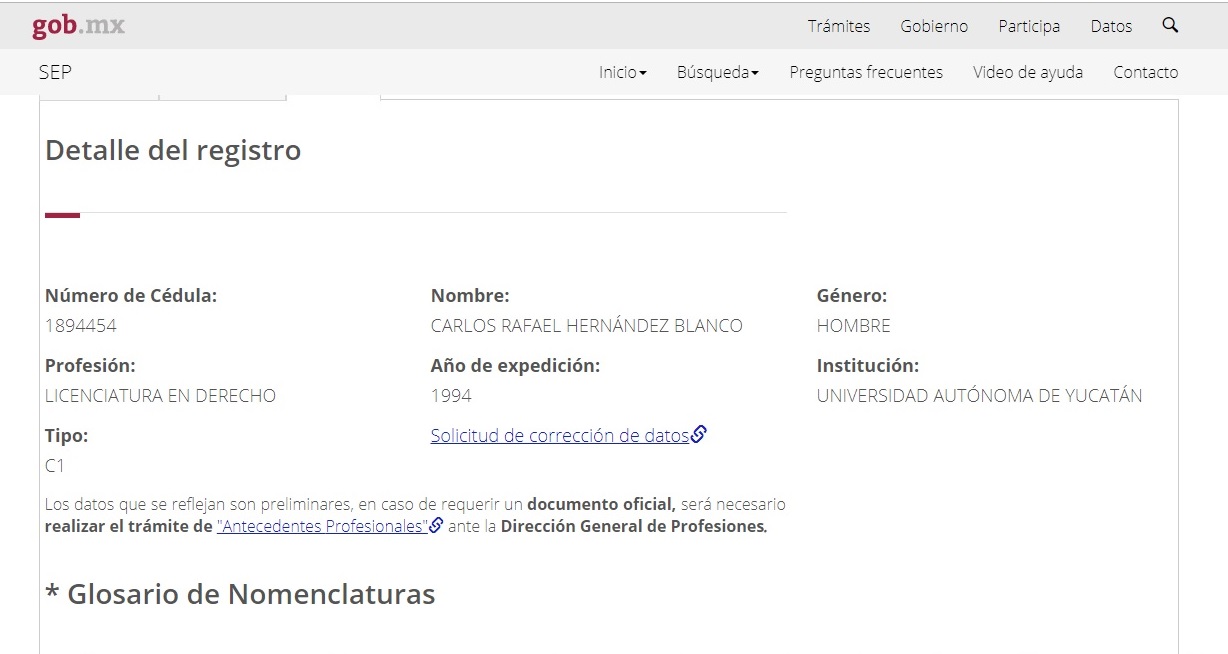This screenshot has width=1228, height=654.
Task: Open Solicitud de corrección de datos link
Action: point(559,436)
